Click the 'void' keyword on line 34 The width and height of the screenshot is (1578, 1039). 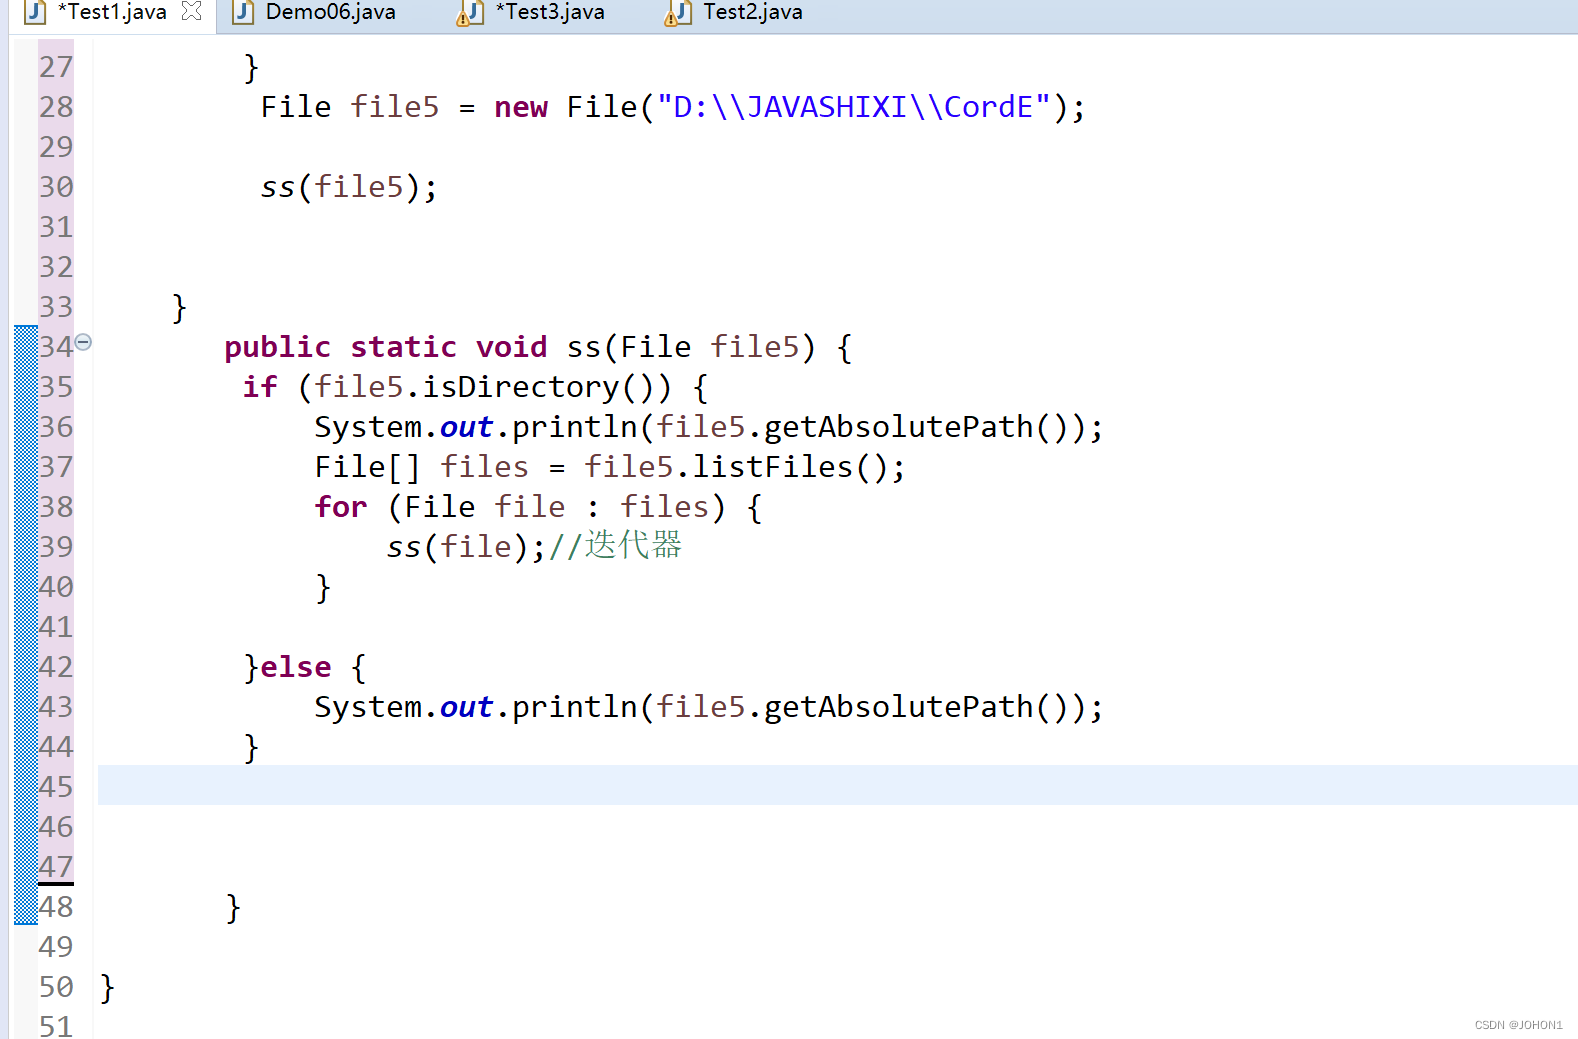511,347
